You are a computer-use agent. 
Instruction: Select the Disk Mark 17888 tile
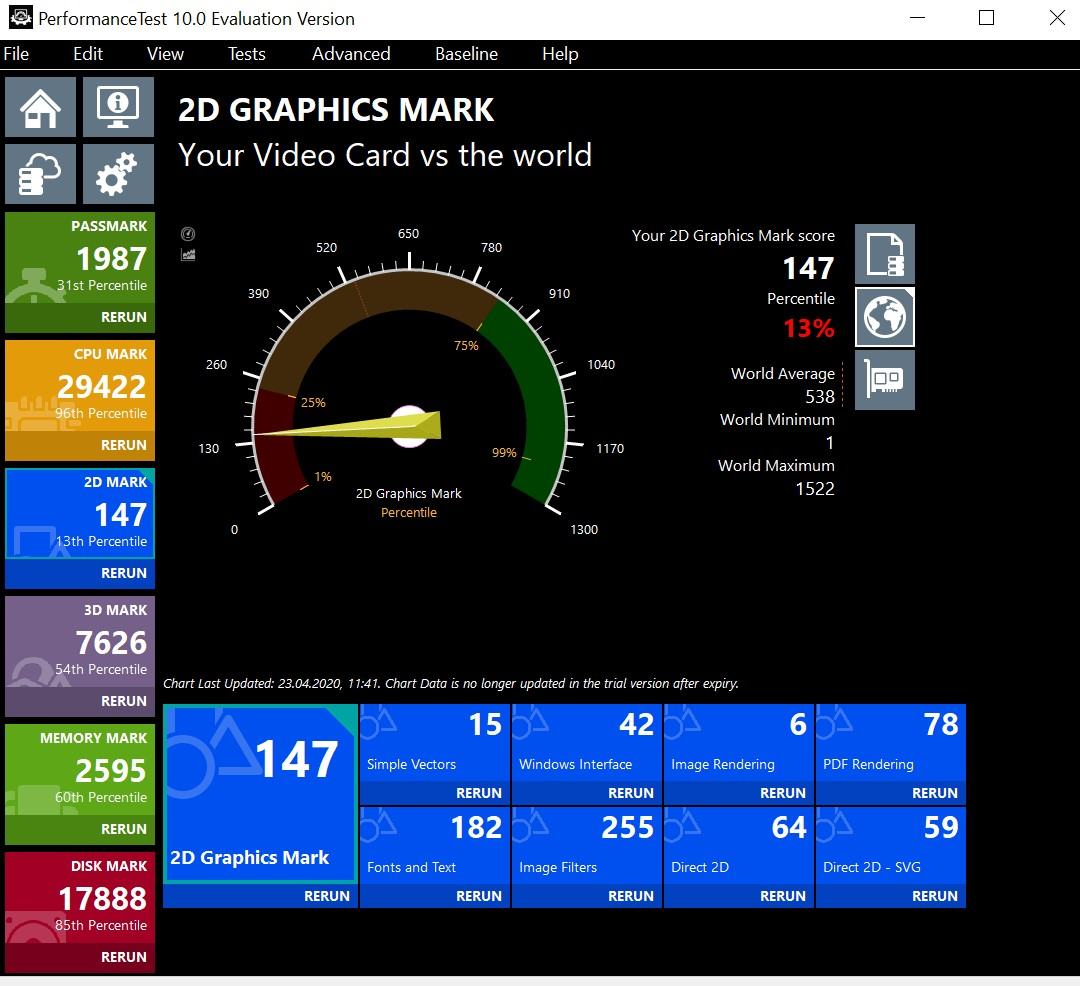(80, 898)
